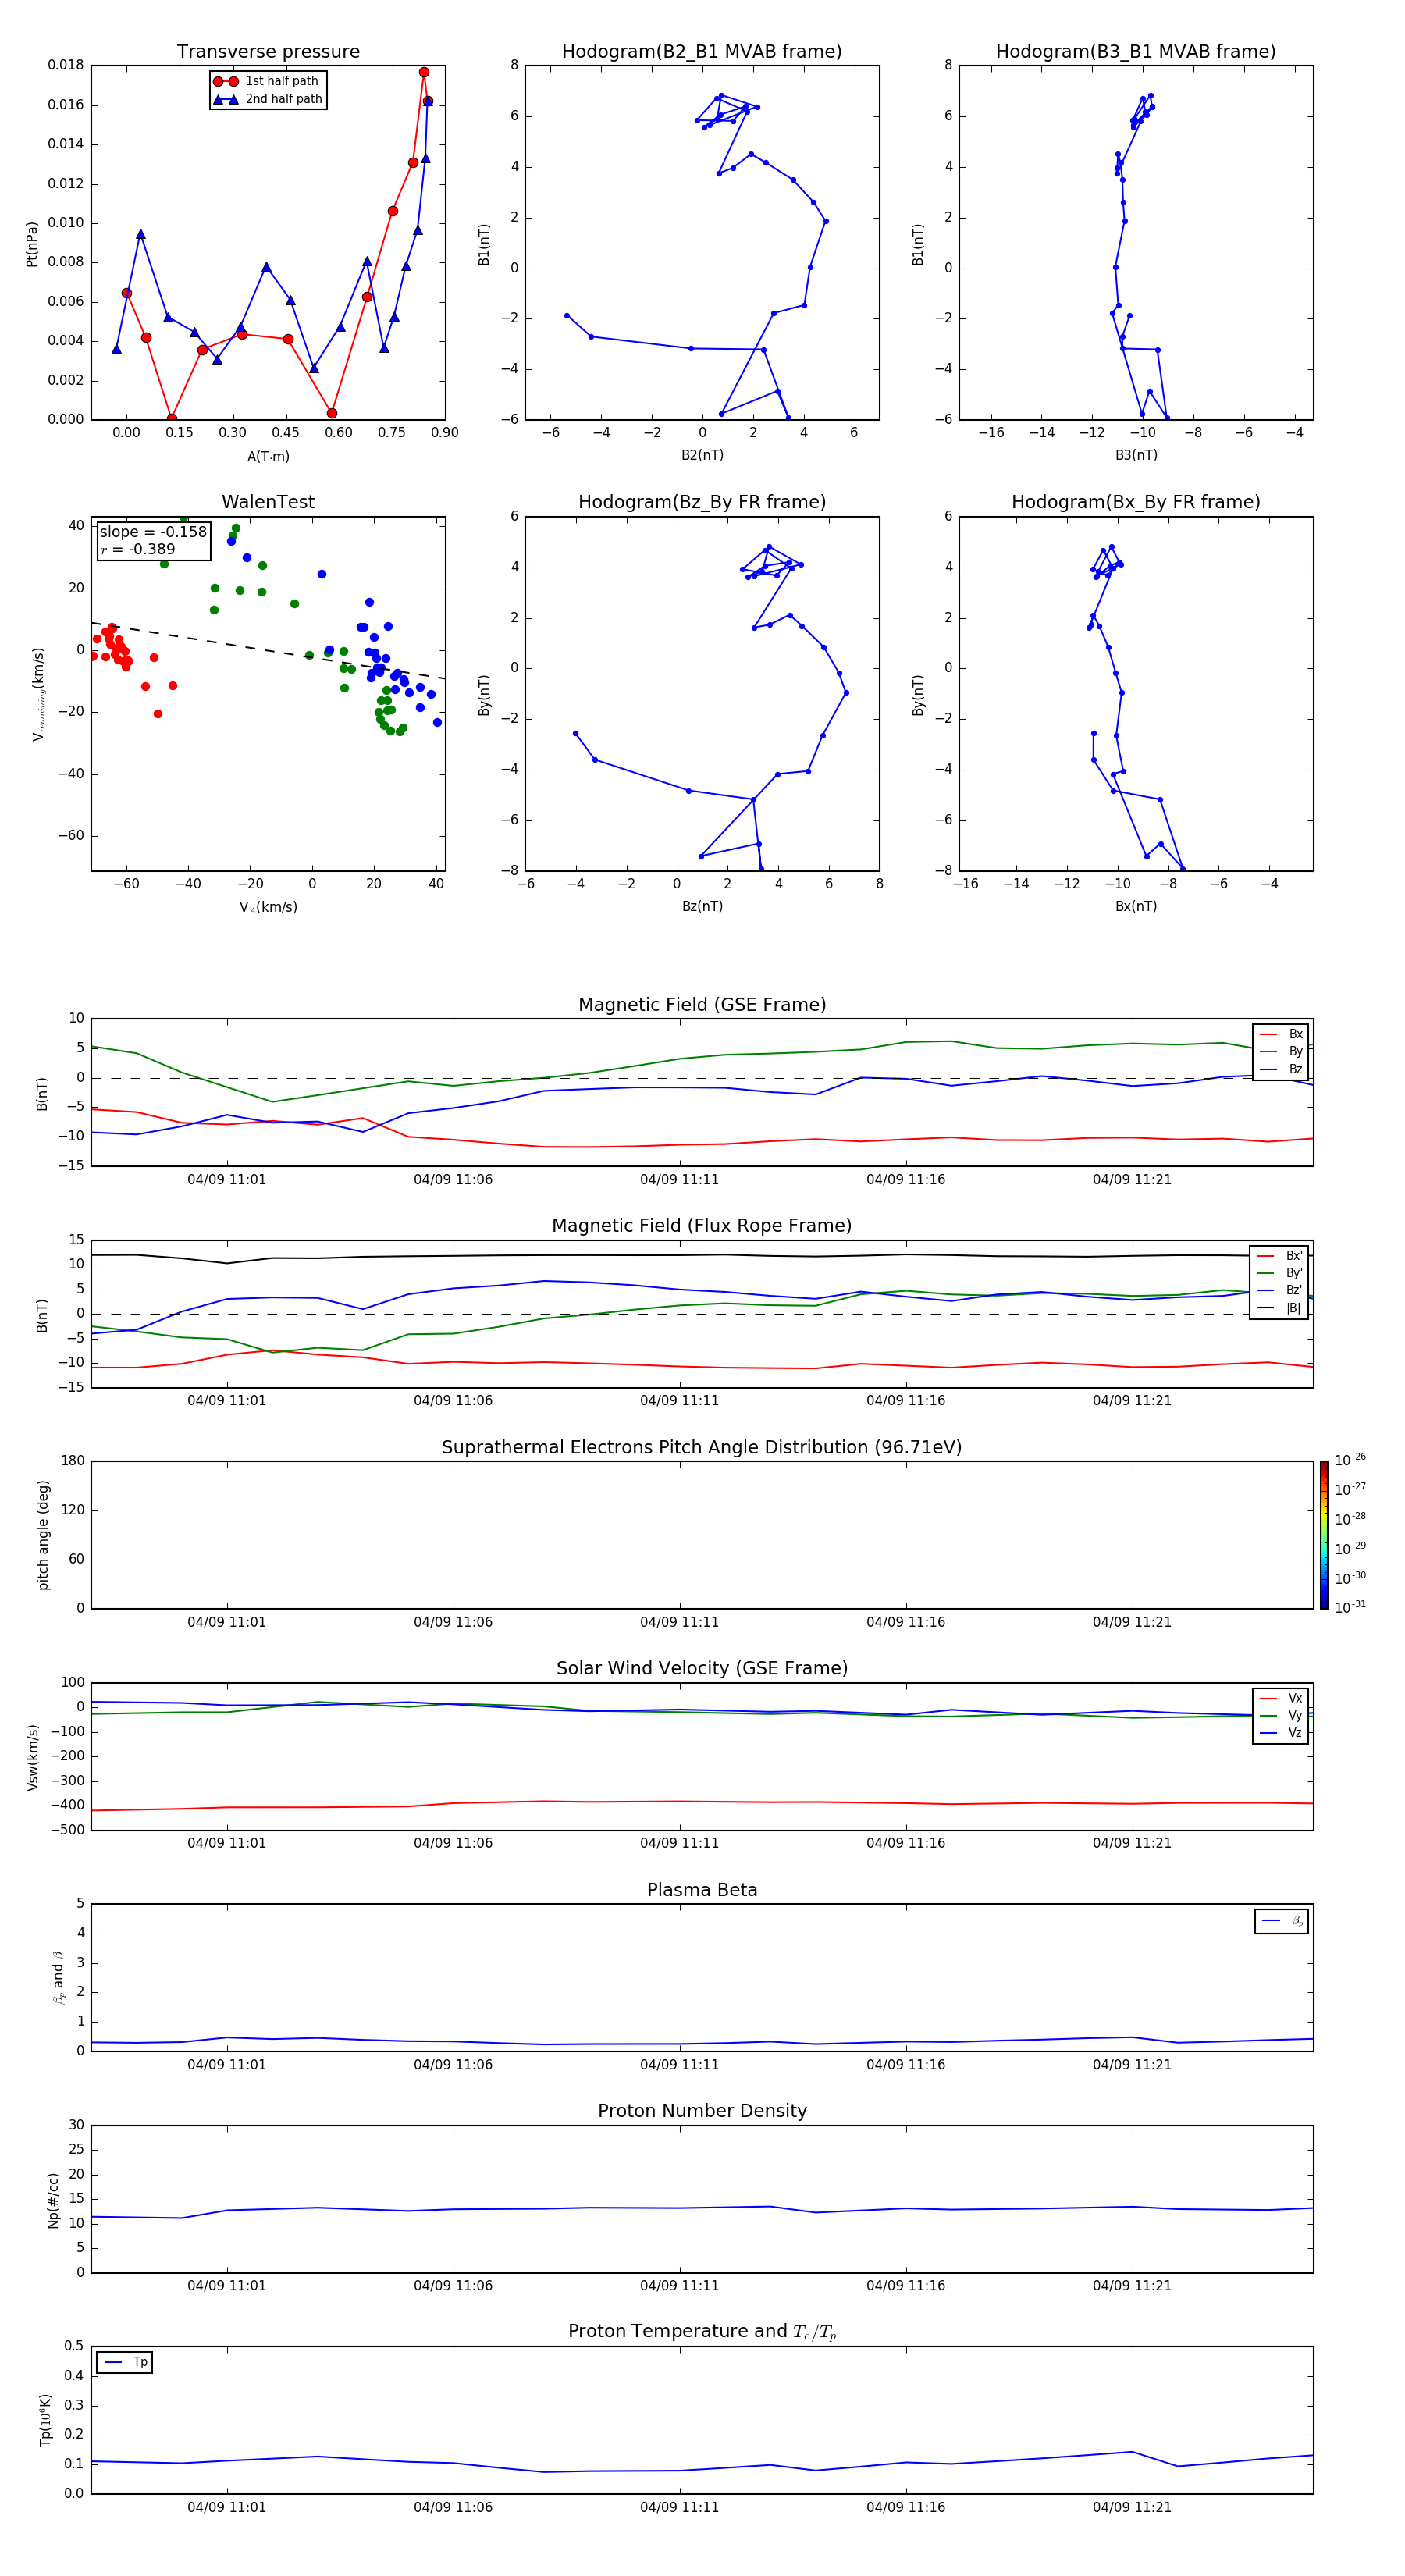Viewport: 1405px width, 2576px height.
Task: Click the 'Tp(10^6K)' axis label
Action: click(45, 2421)
